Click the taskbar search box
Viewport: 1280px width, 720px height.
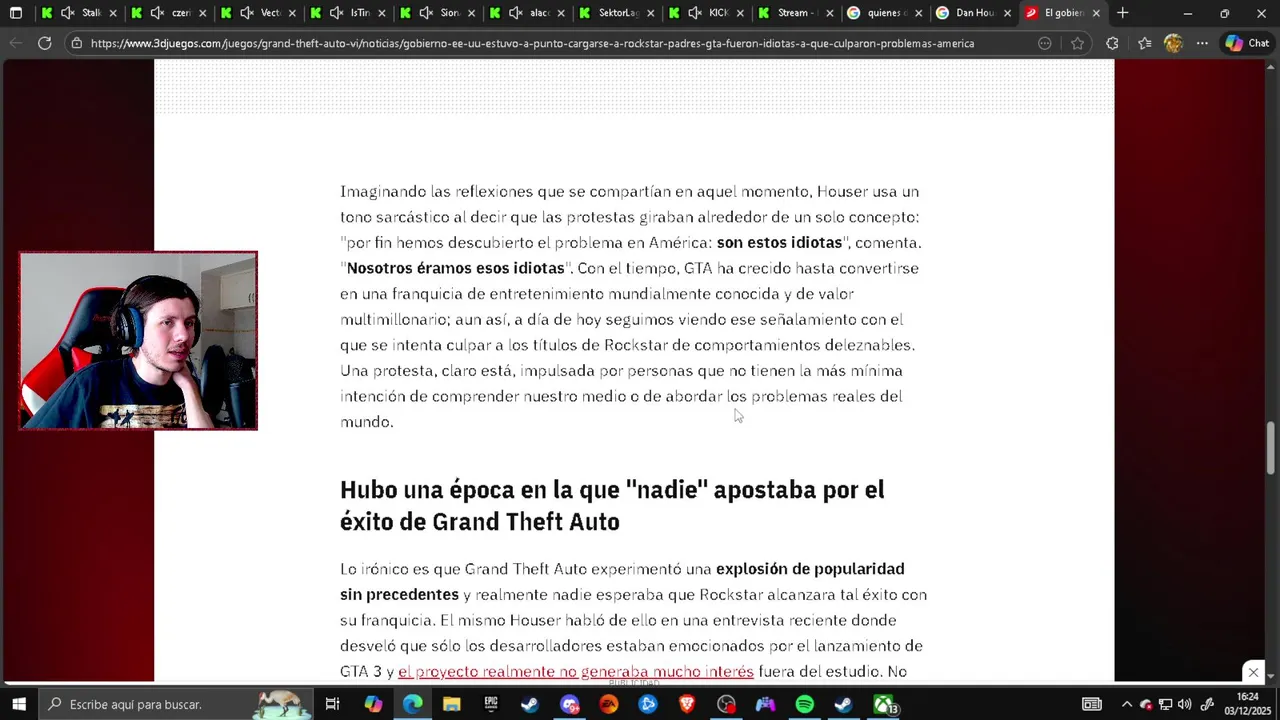[x=175, y=704]
